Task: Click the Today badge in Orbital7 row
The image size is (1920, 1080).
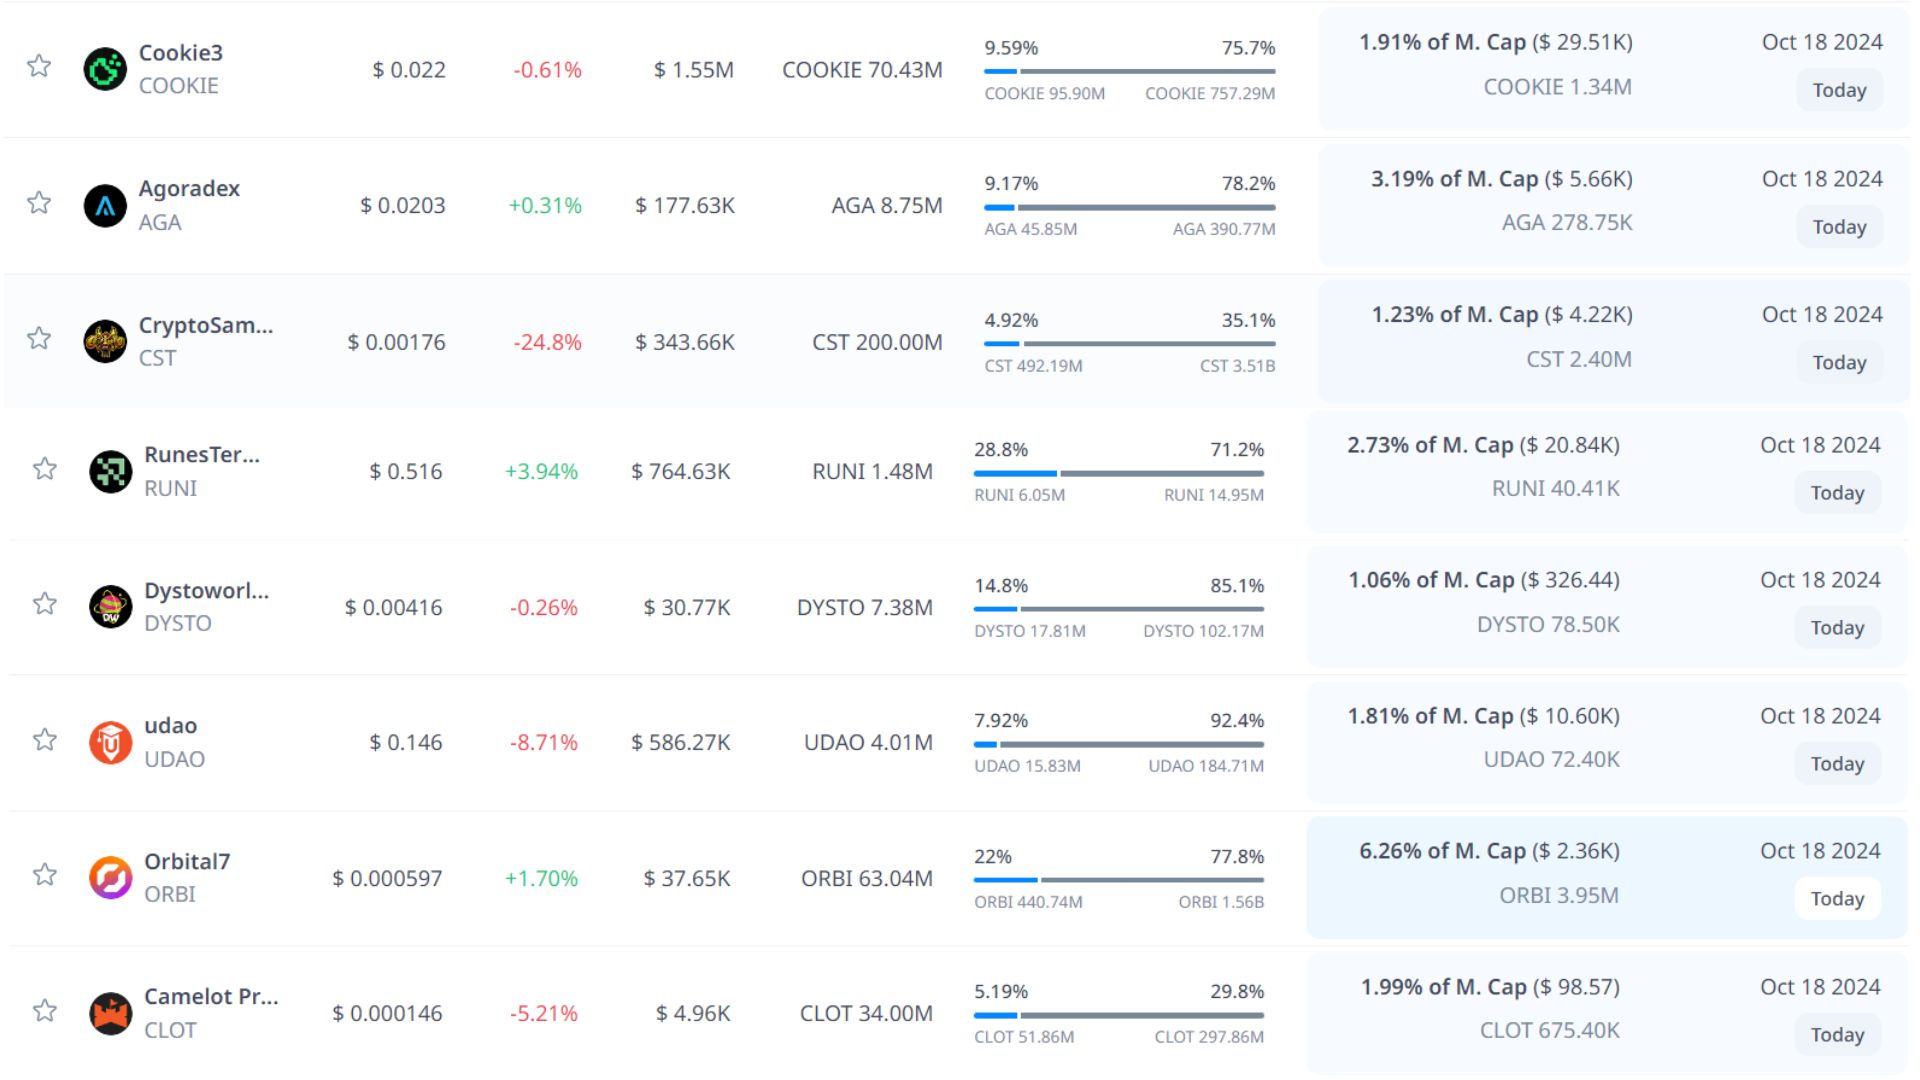Action: point(1837,899)
